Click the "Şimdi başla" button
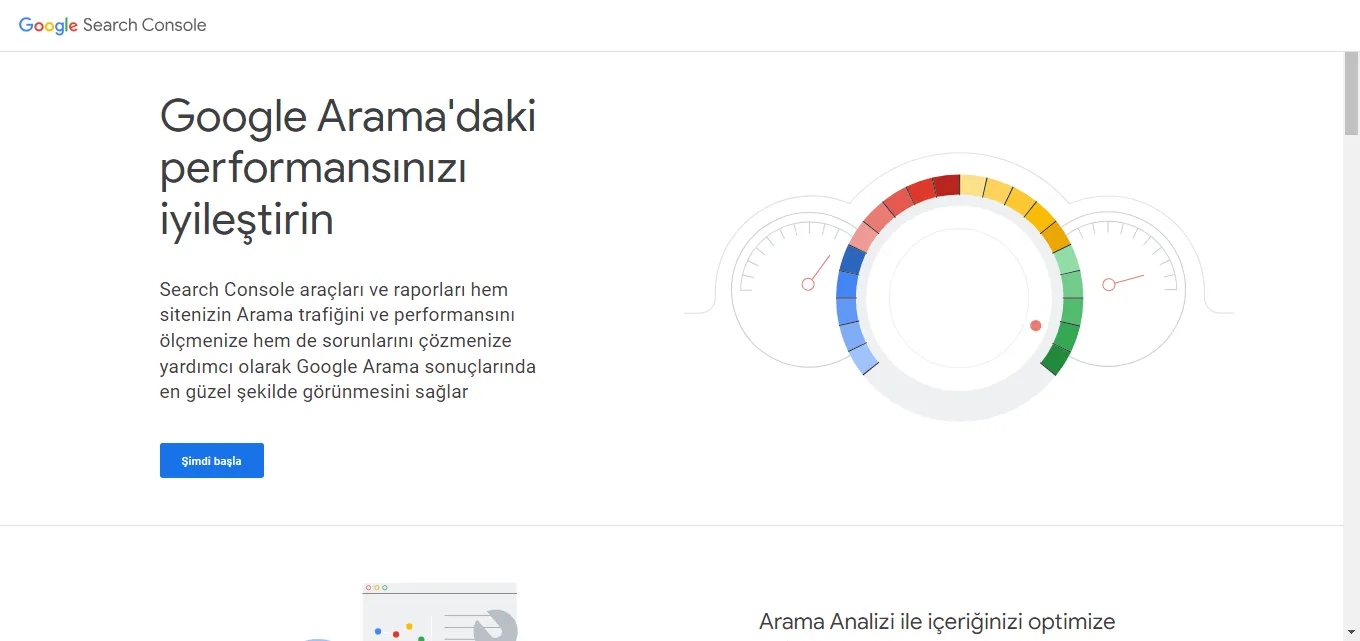Image resolution: width=1360 pixels, height=641 pixels. pos(211,461)
